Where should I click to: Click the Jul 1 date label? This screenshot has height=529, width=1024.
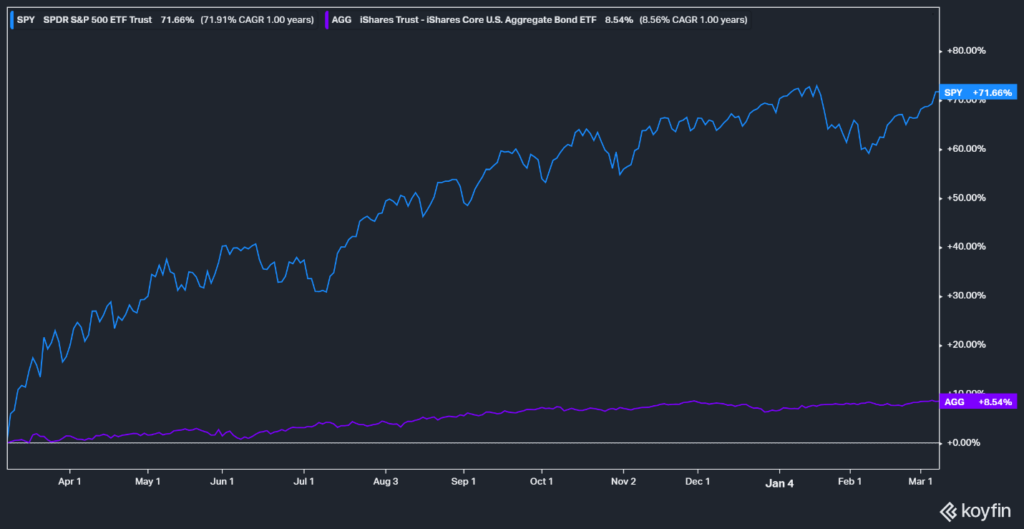(x=304, y=481)
